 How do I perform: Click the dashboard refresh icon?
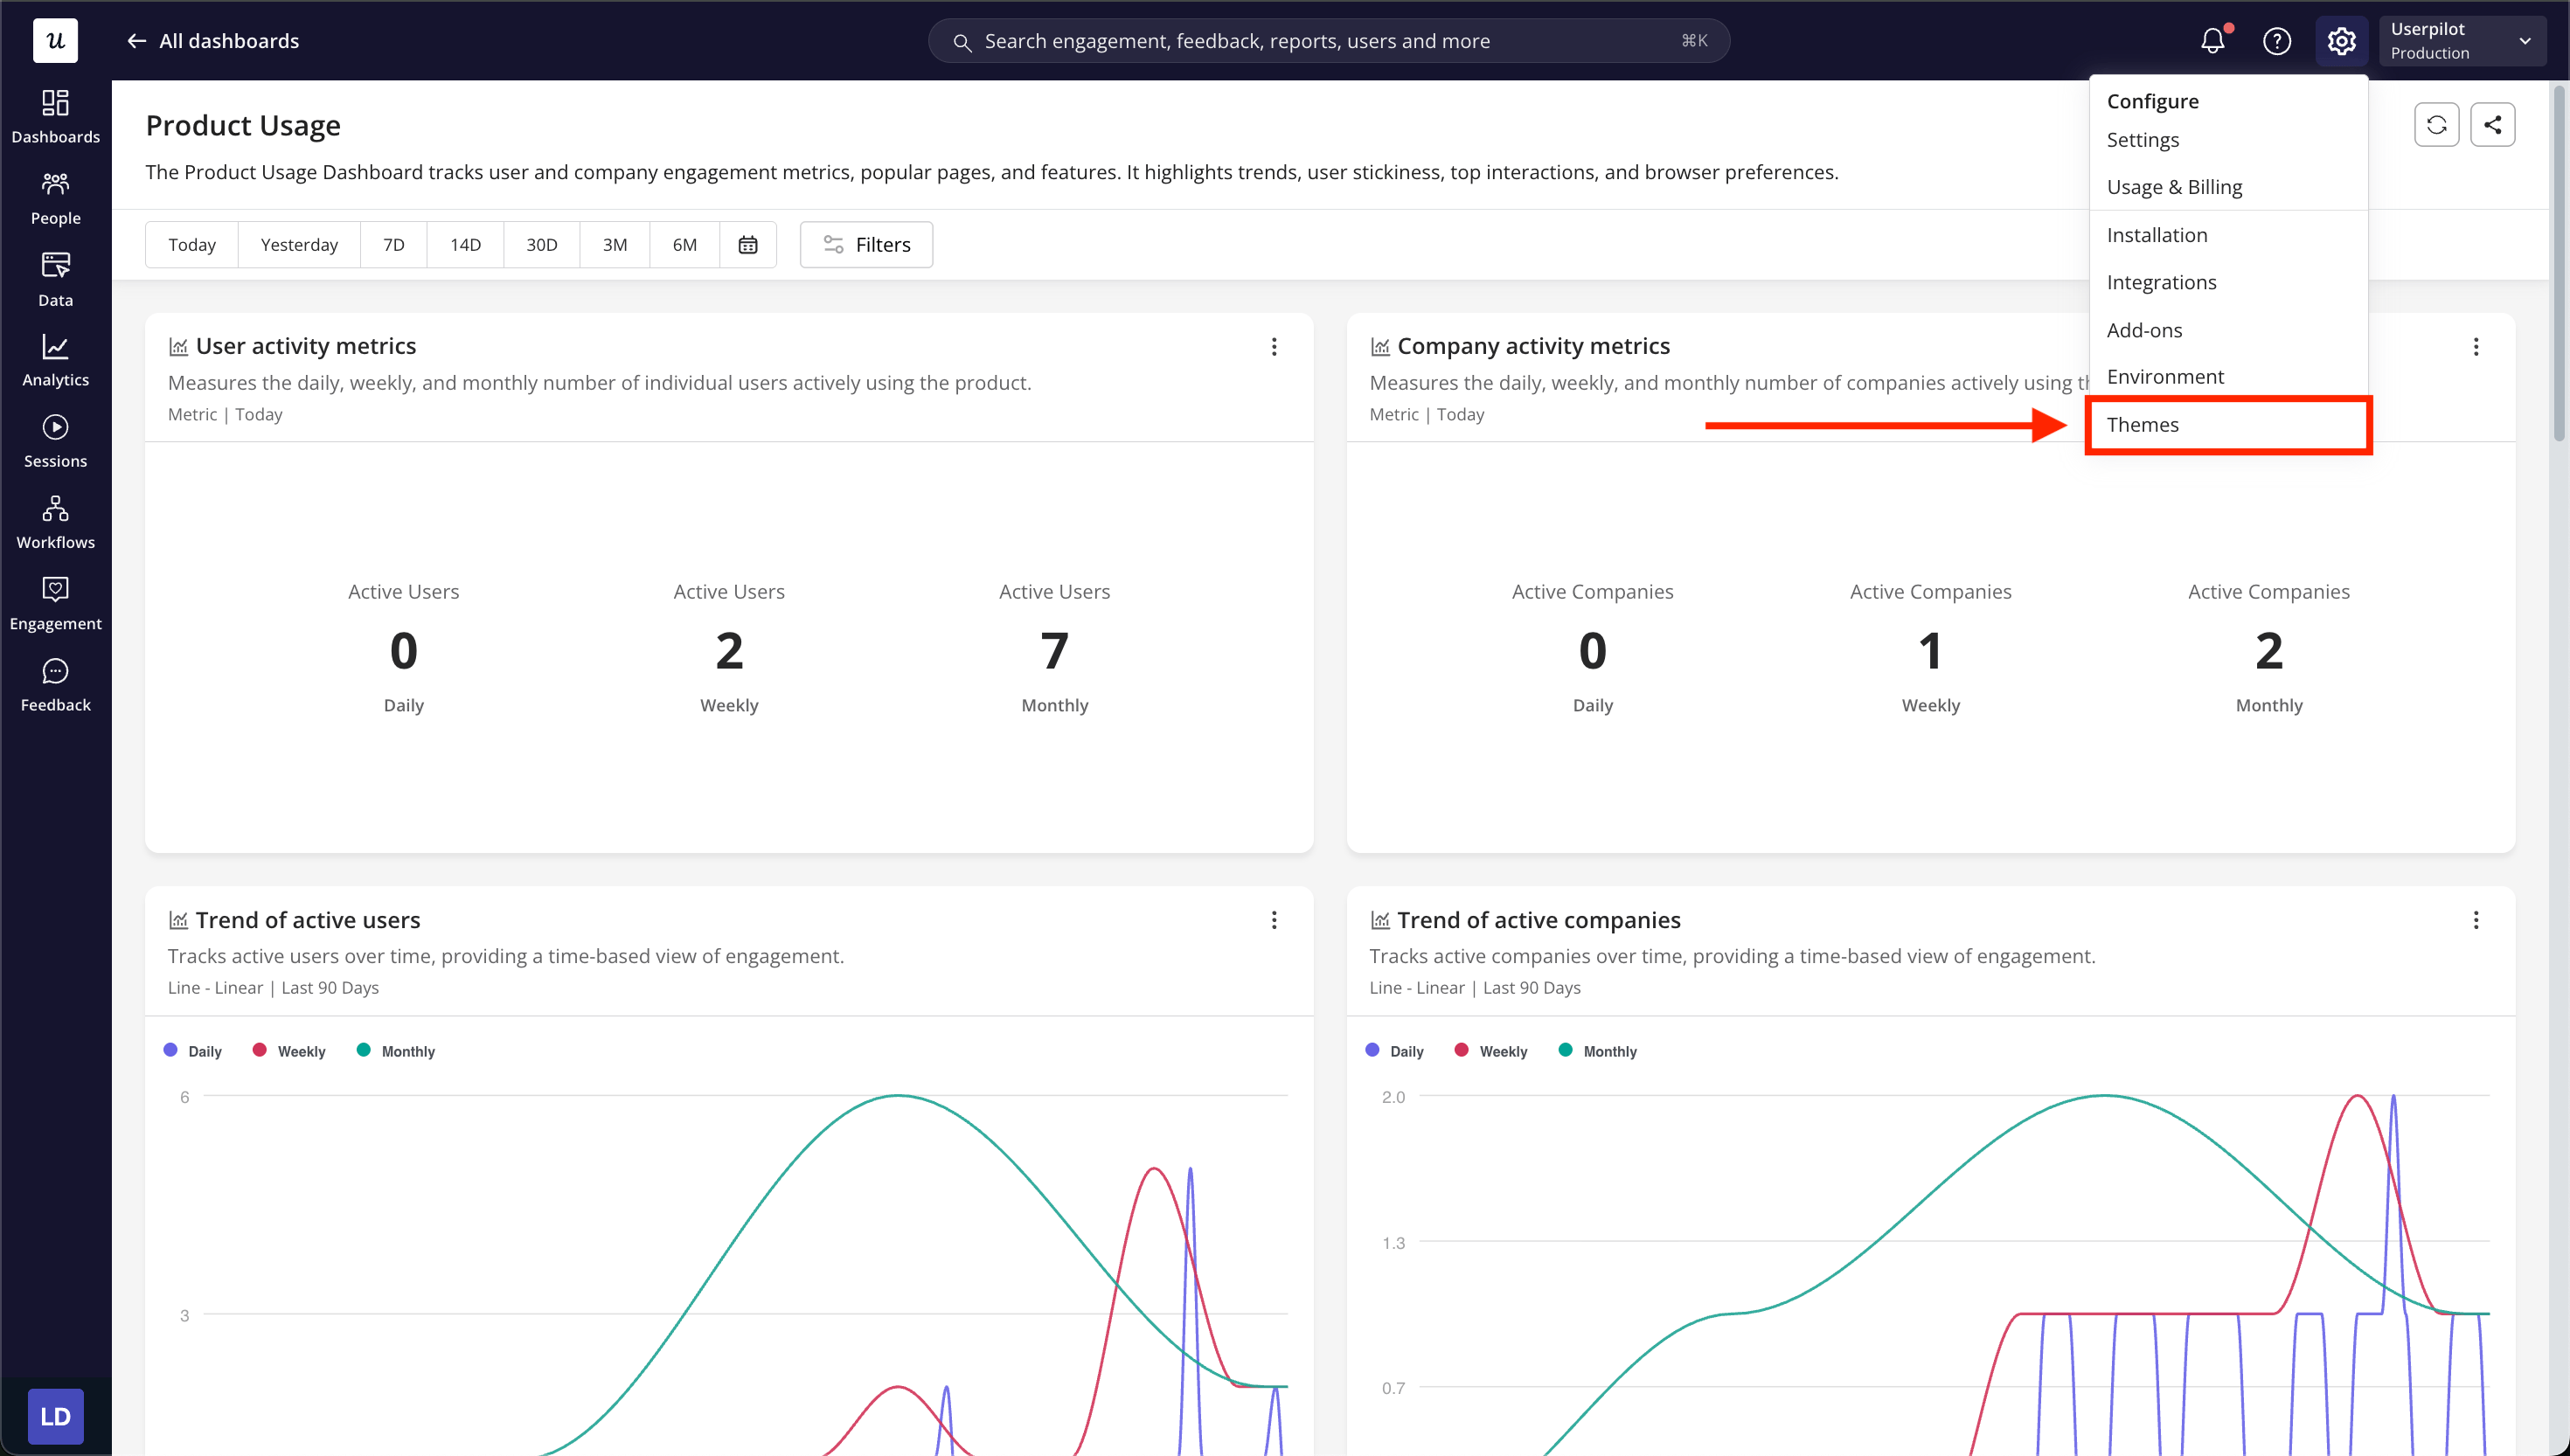point(2436,125)
